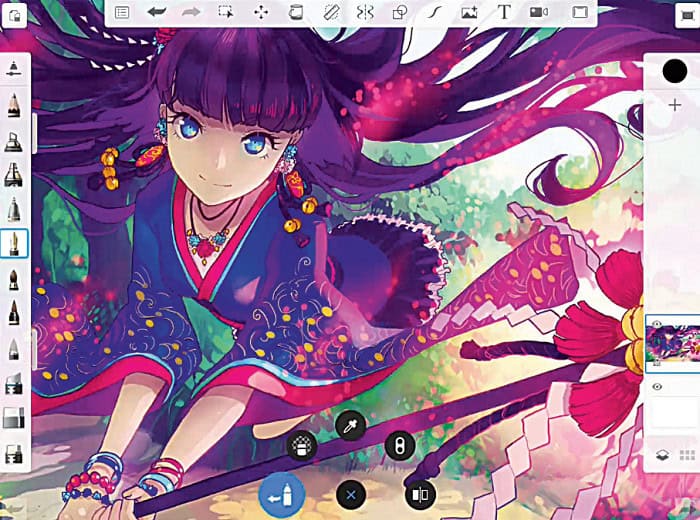Select the Ballpoint pen brush
Screen dimensions: 700x520
14,209
